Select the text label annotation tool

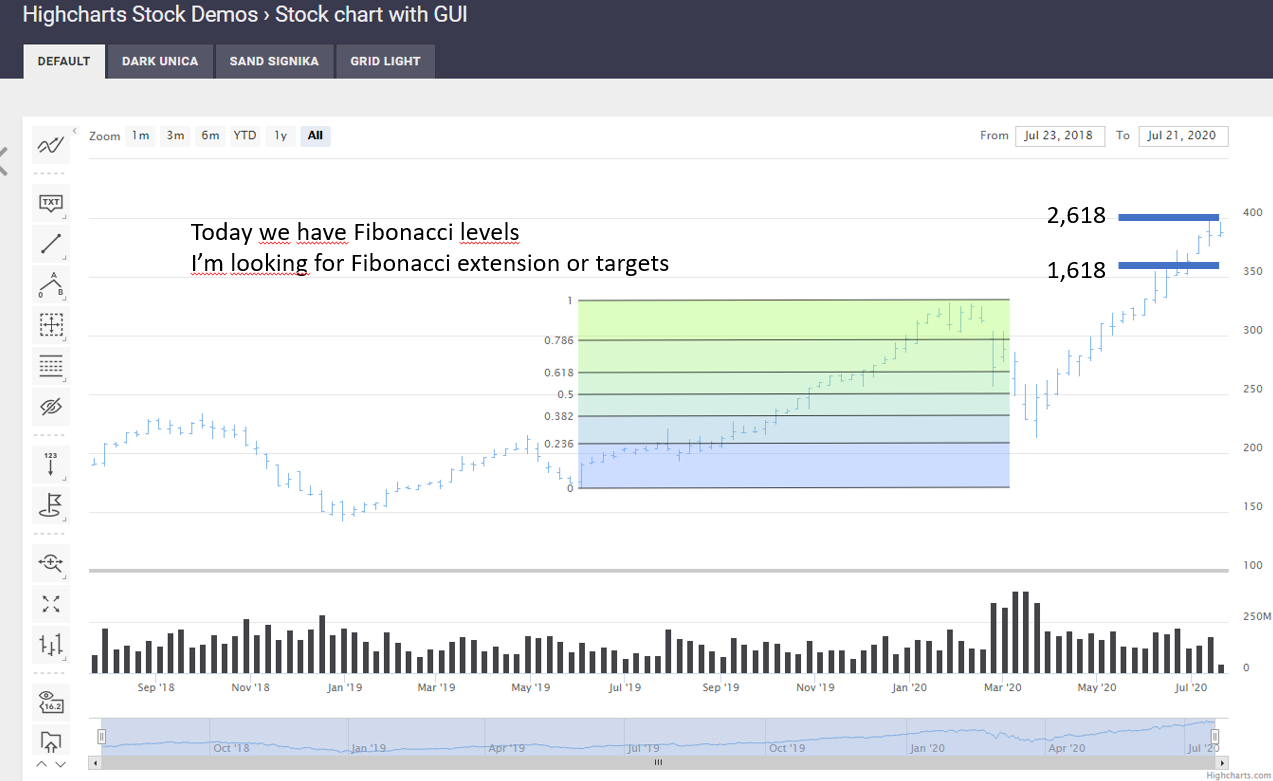(x=51, y=204)
